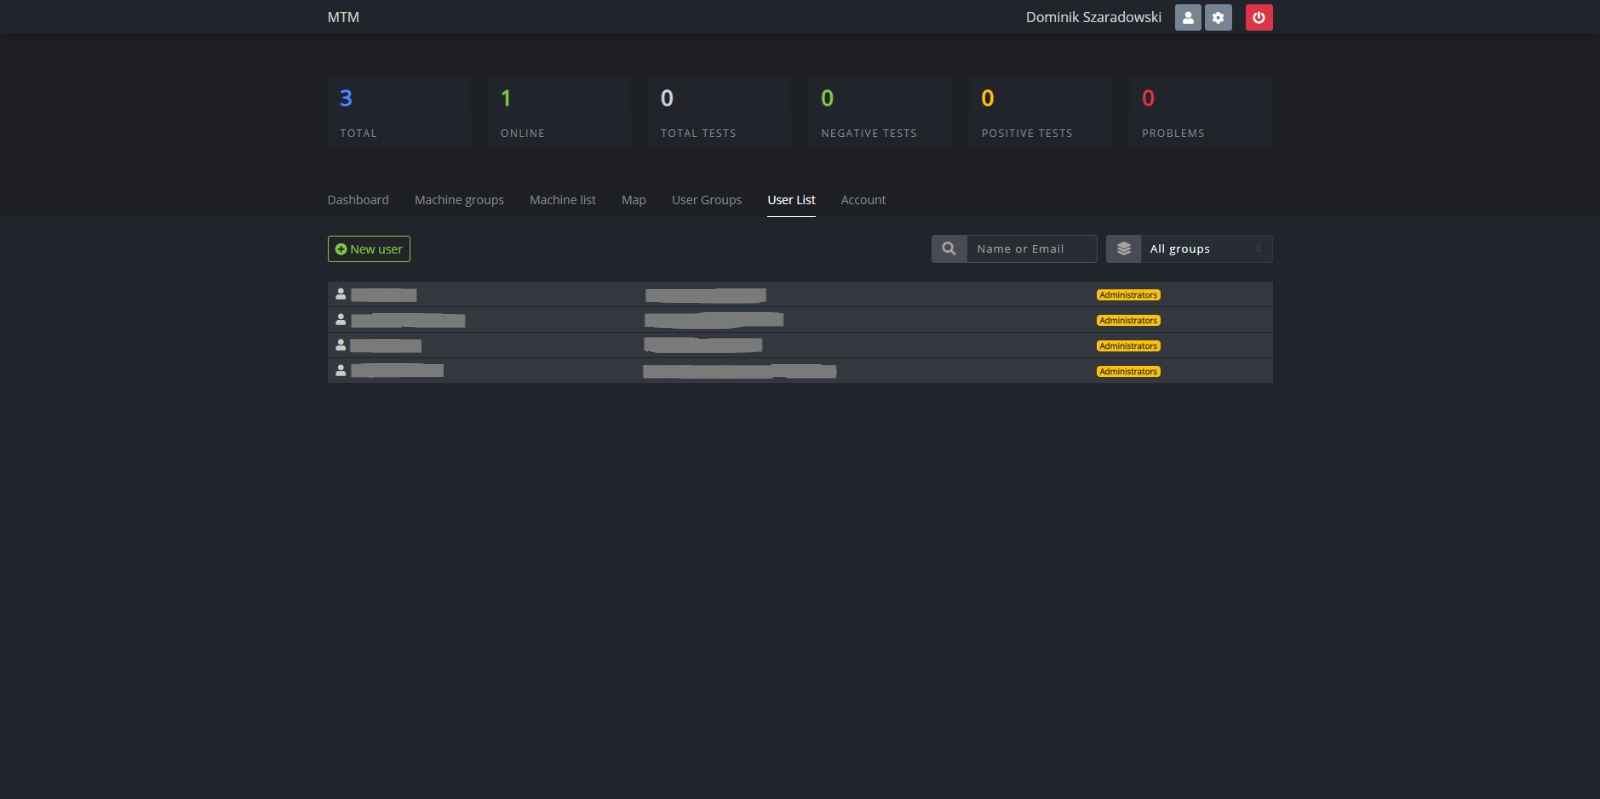
Task: Click the Problems counter card
Action: [1200, 113]
